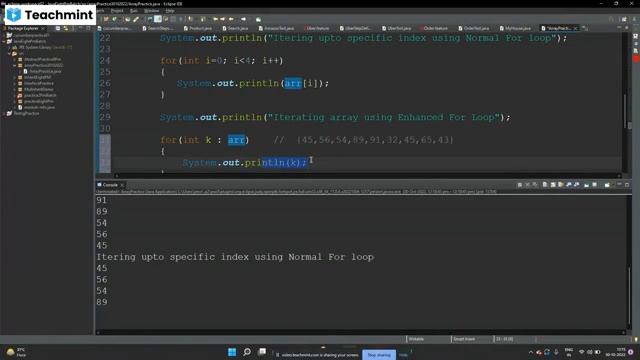Open Windows taskbar Search
This screenshot has width=640, height=360.
coord(247,352)
